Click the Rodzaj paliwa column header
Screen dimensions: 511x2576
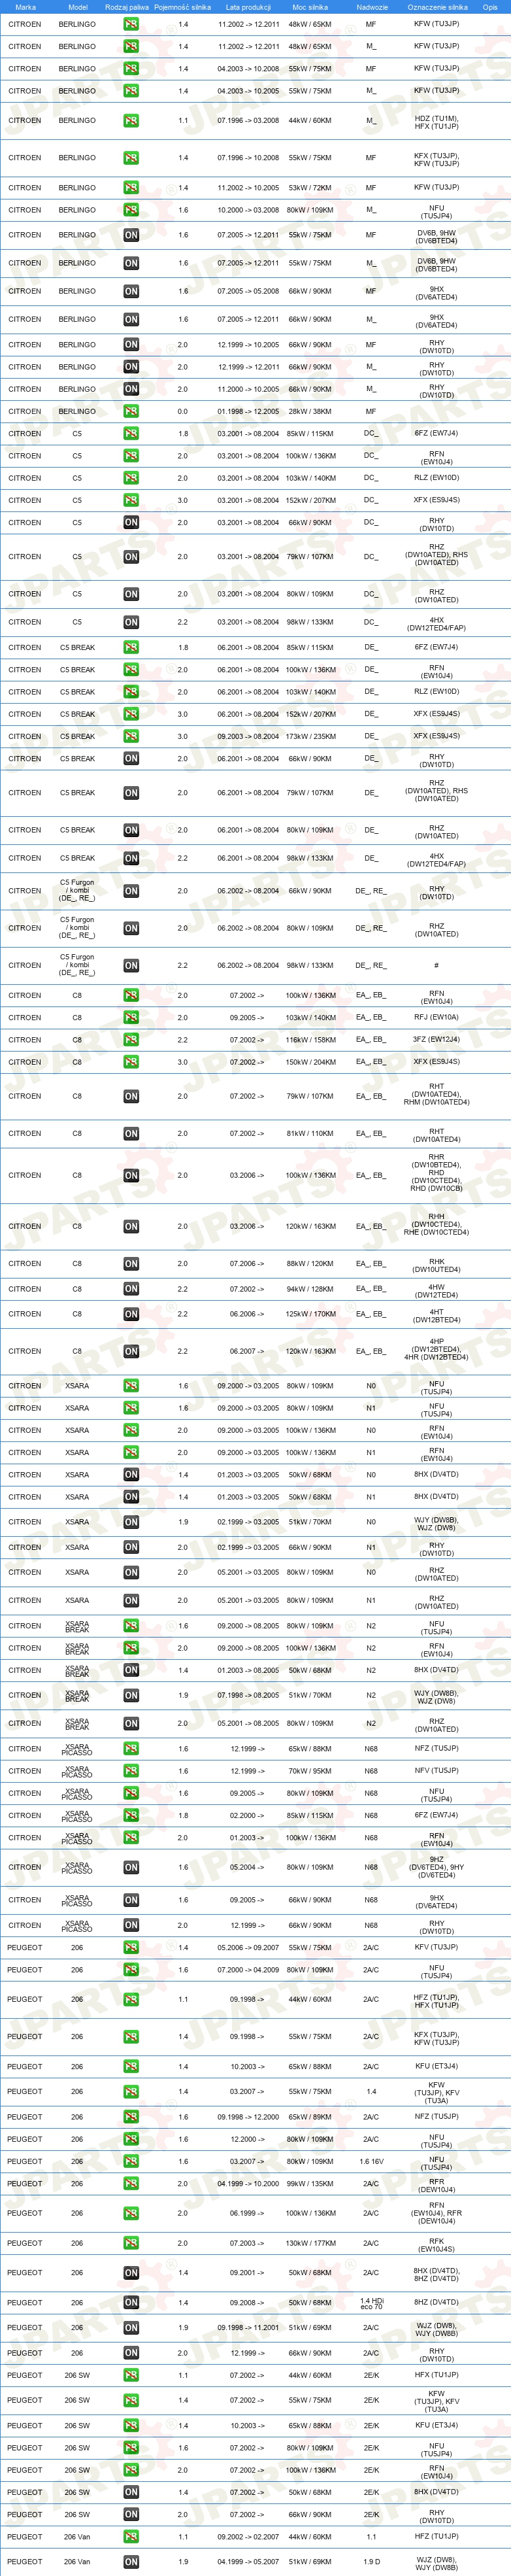tap(127, 7)
